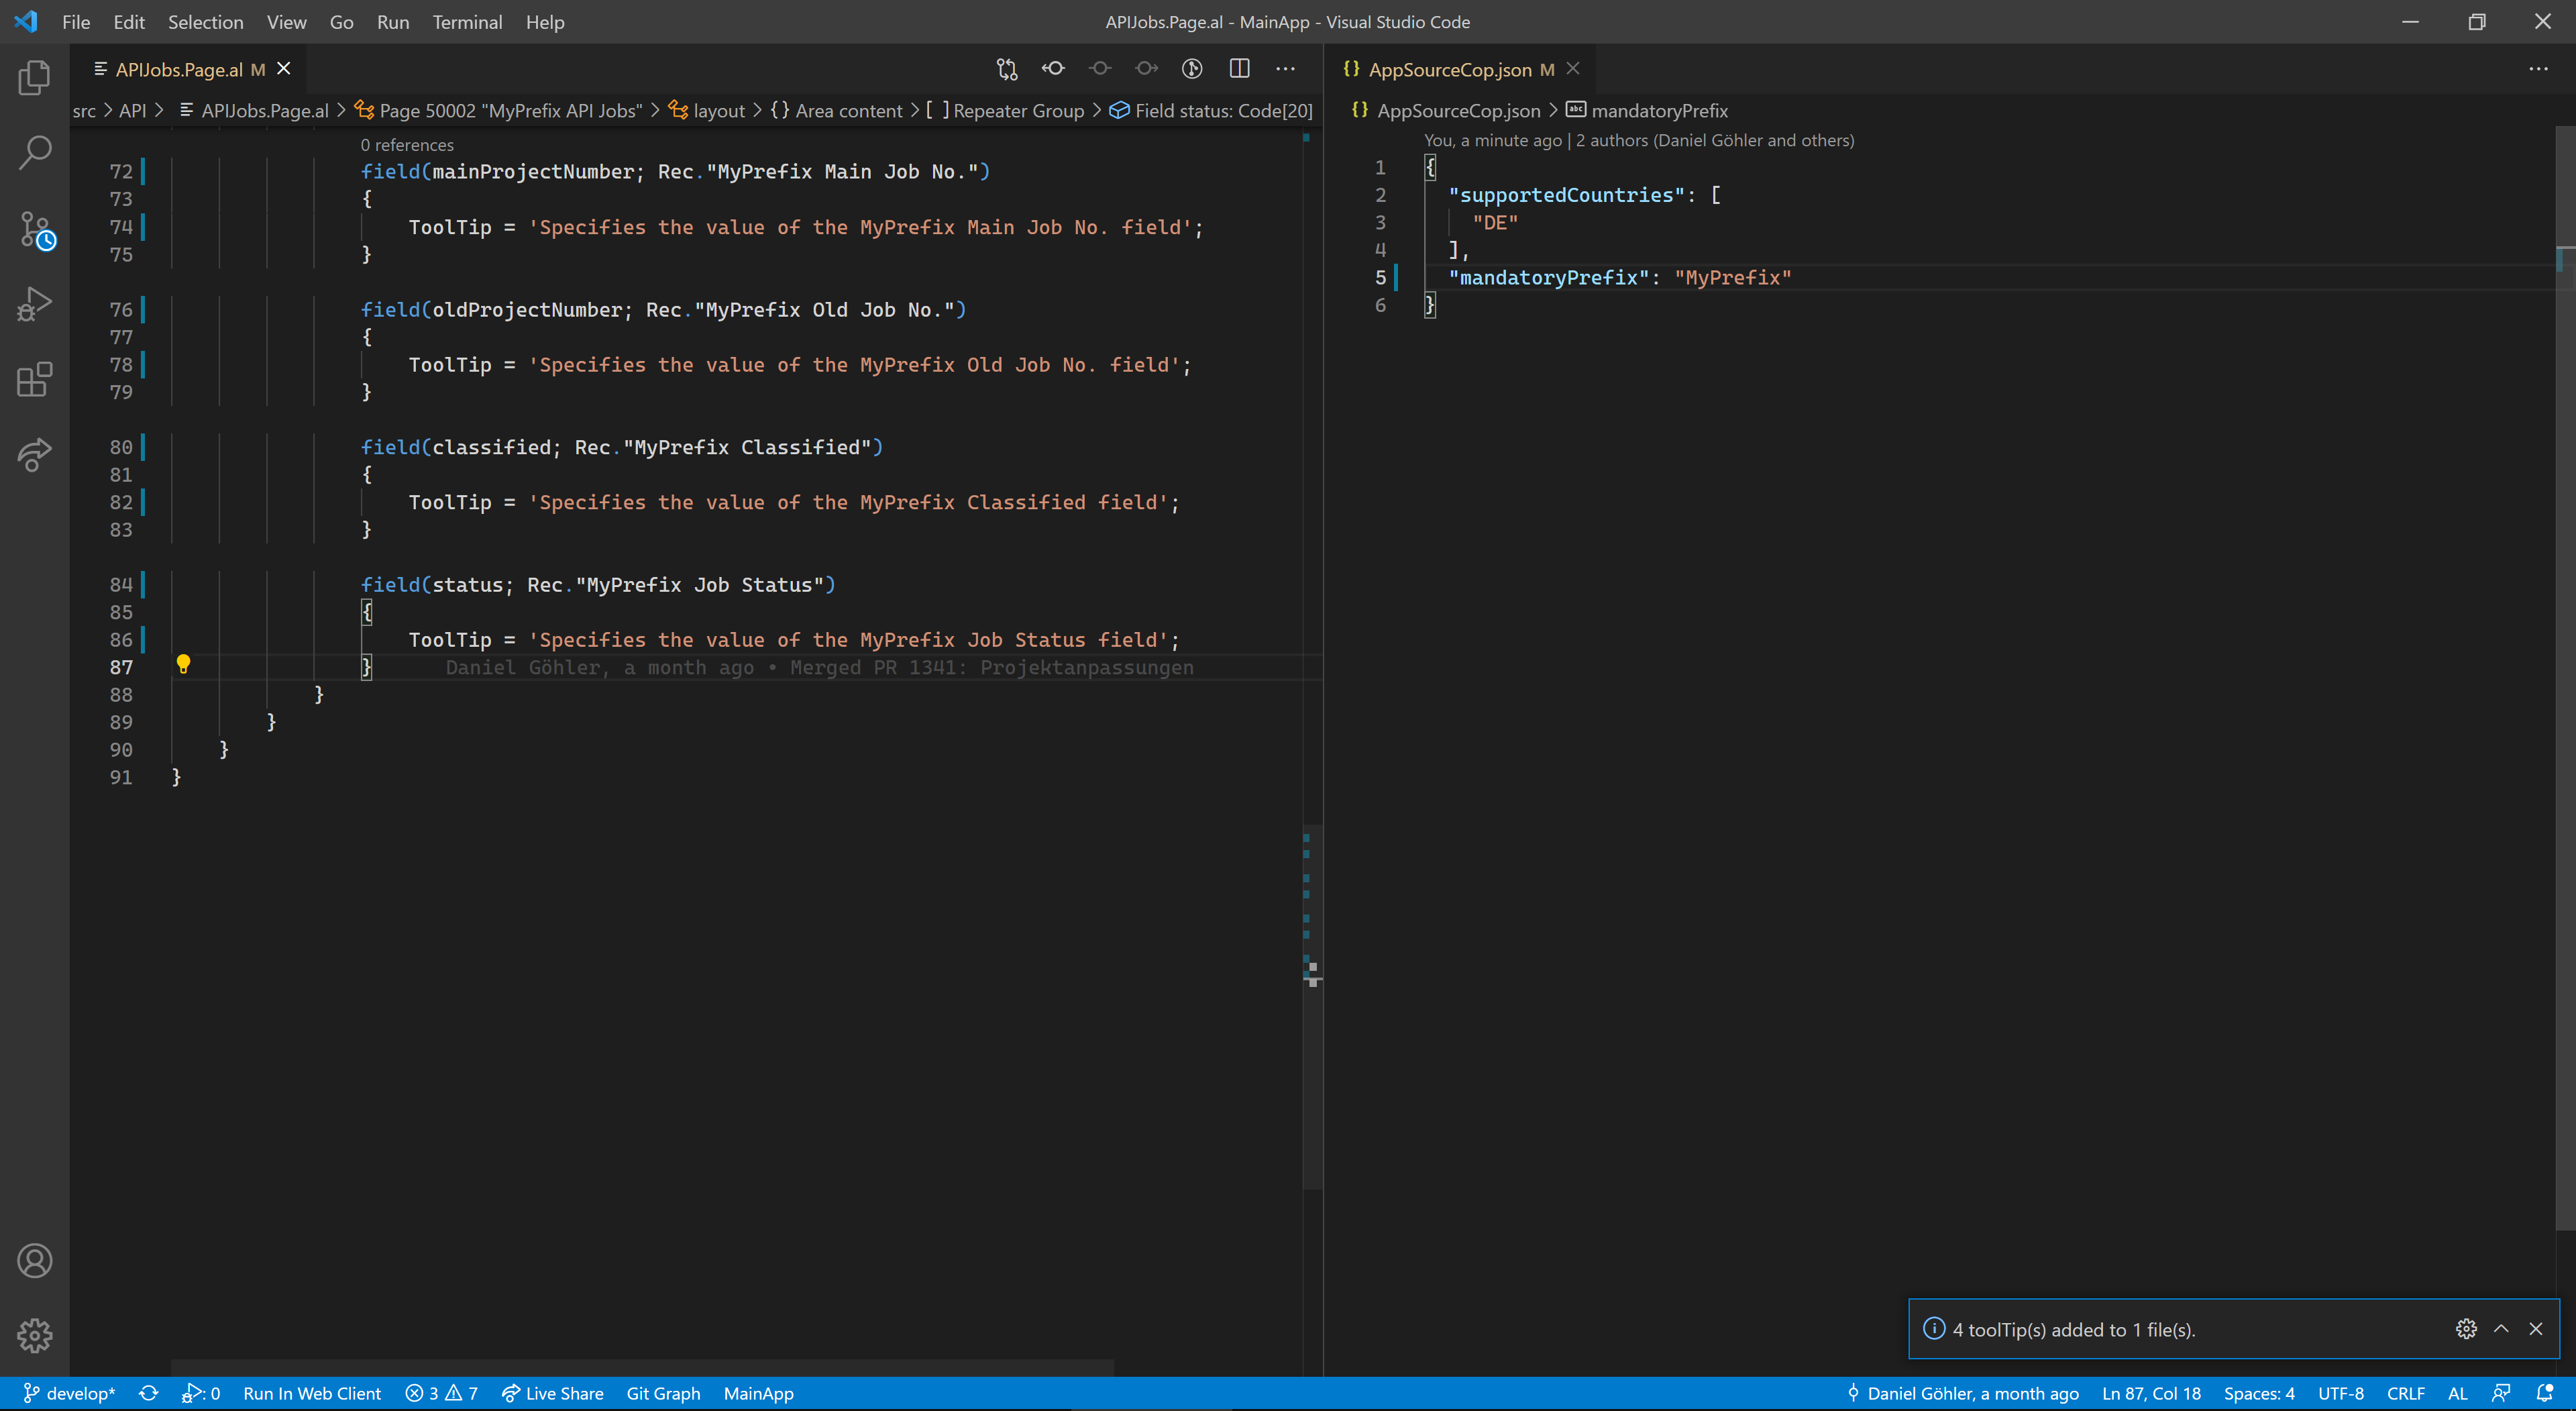Viewport: 2576px width, 1411px height.
Task: Open the Terminal menu
Action: click(x=467, y=21)
